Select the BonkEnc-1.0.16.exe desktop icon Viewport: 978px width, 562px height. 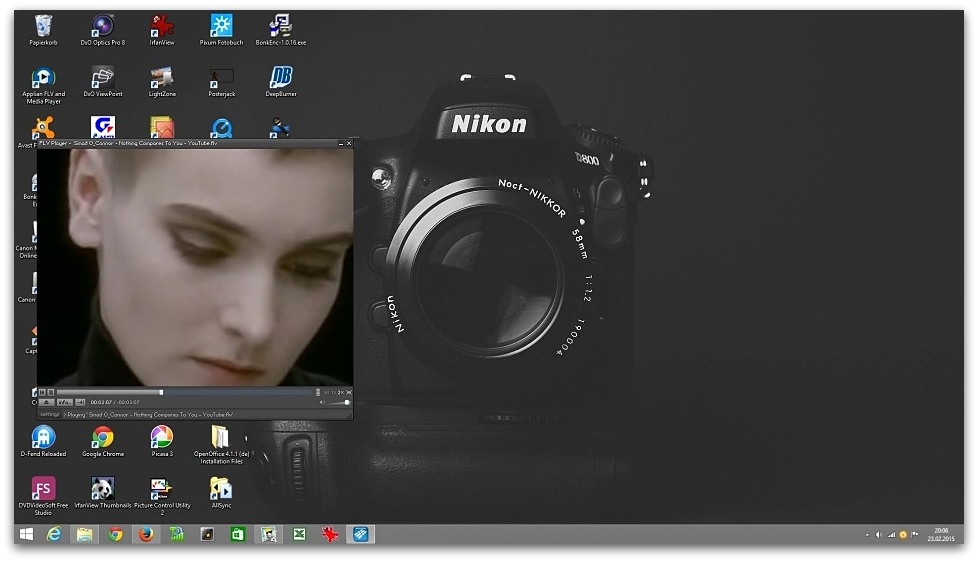281,30
